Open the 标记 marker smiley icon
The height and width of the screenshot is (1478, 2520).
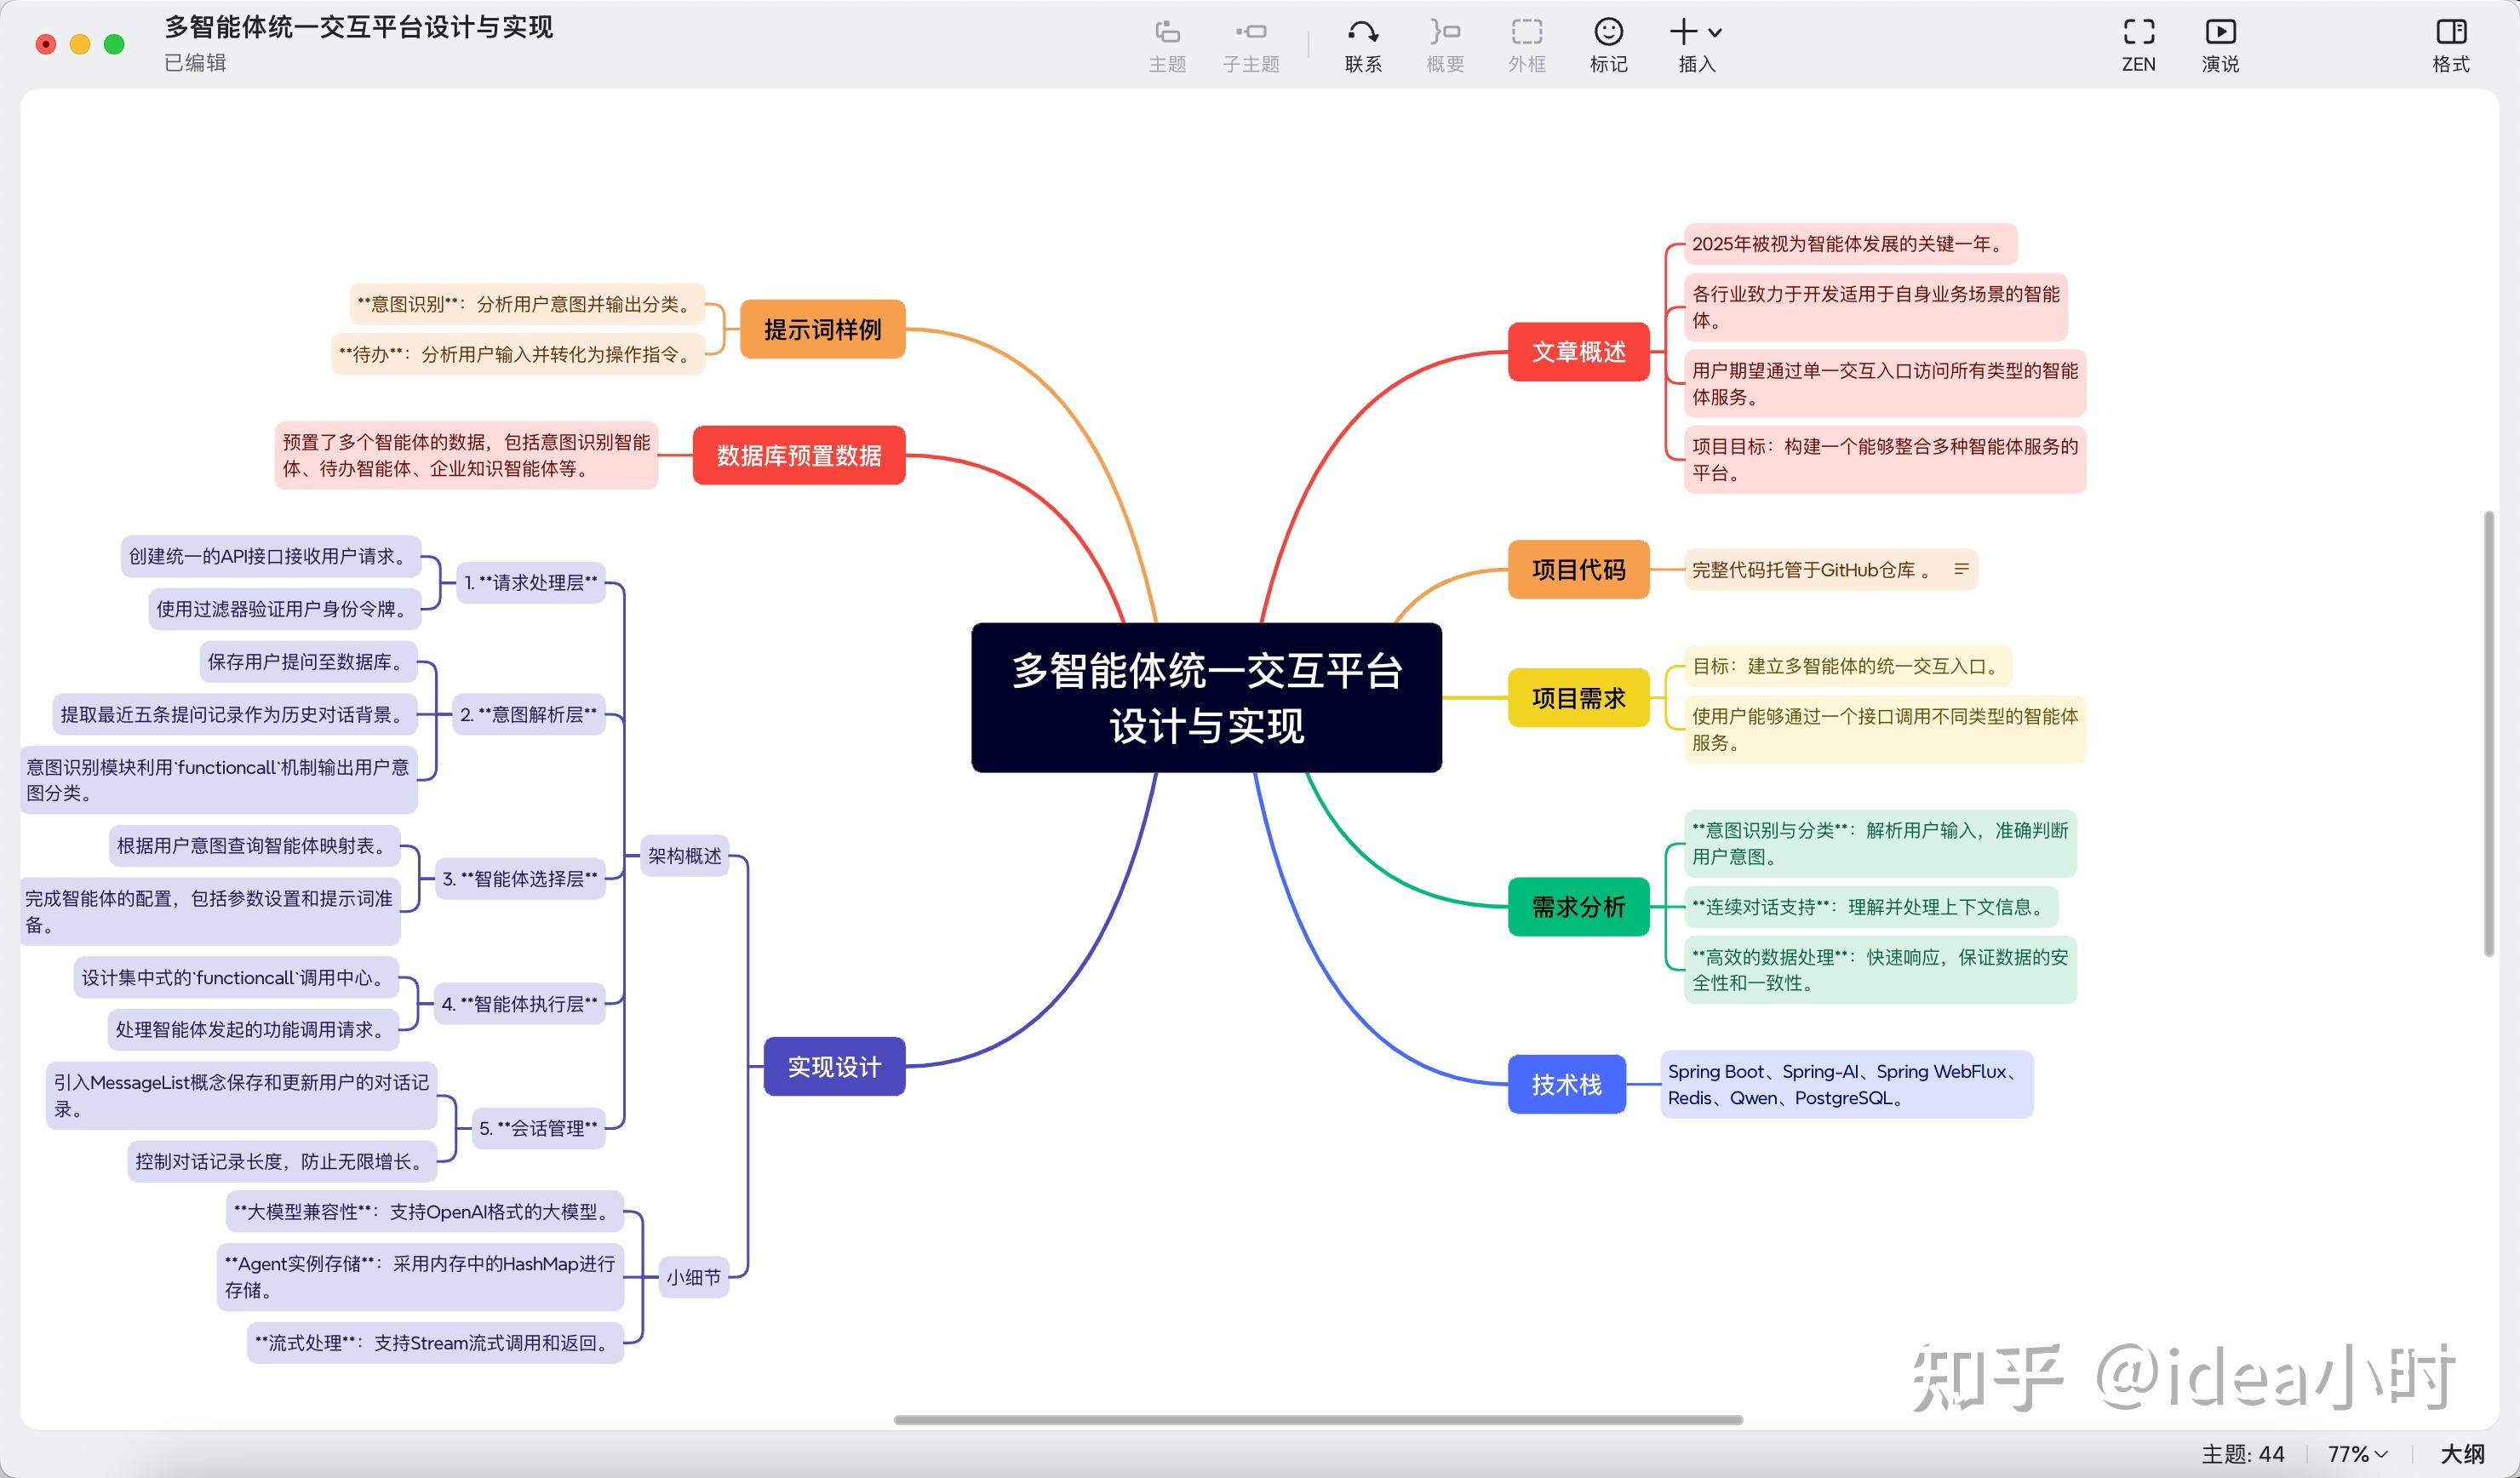pos(1608,33)
